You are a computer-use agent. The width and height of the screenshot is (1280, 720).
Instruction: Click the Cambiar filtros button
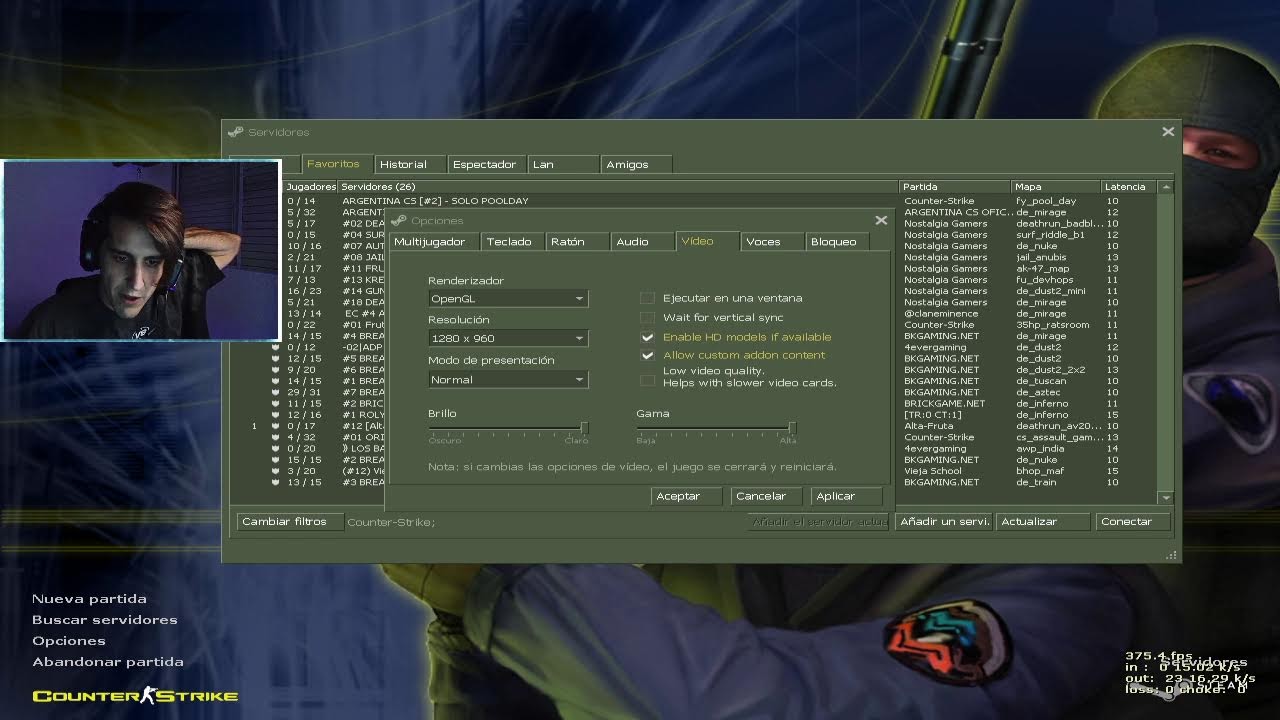289,521
